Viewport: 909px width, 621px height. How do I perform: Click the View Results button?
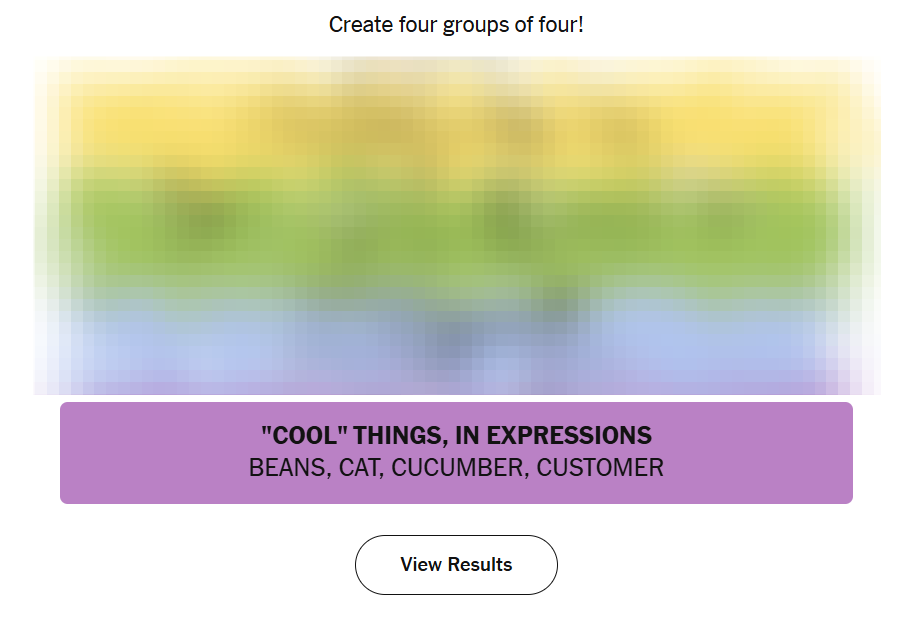click(456, 565)
